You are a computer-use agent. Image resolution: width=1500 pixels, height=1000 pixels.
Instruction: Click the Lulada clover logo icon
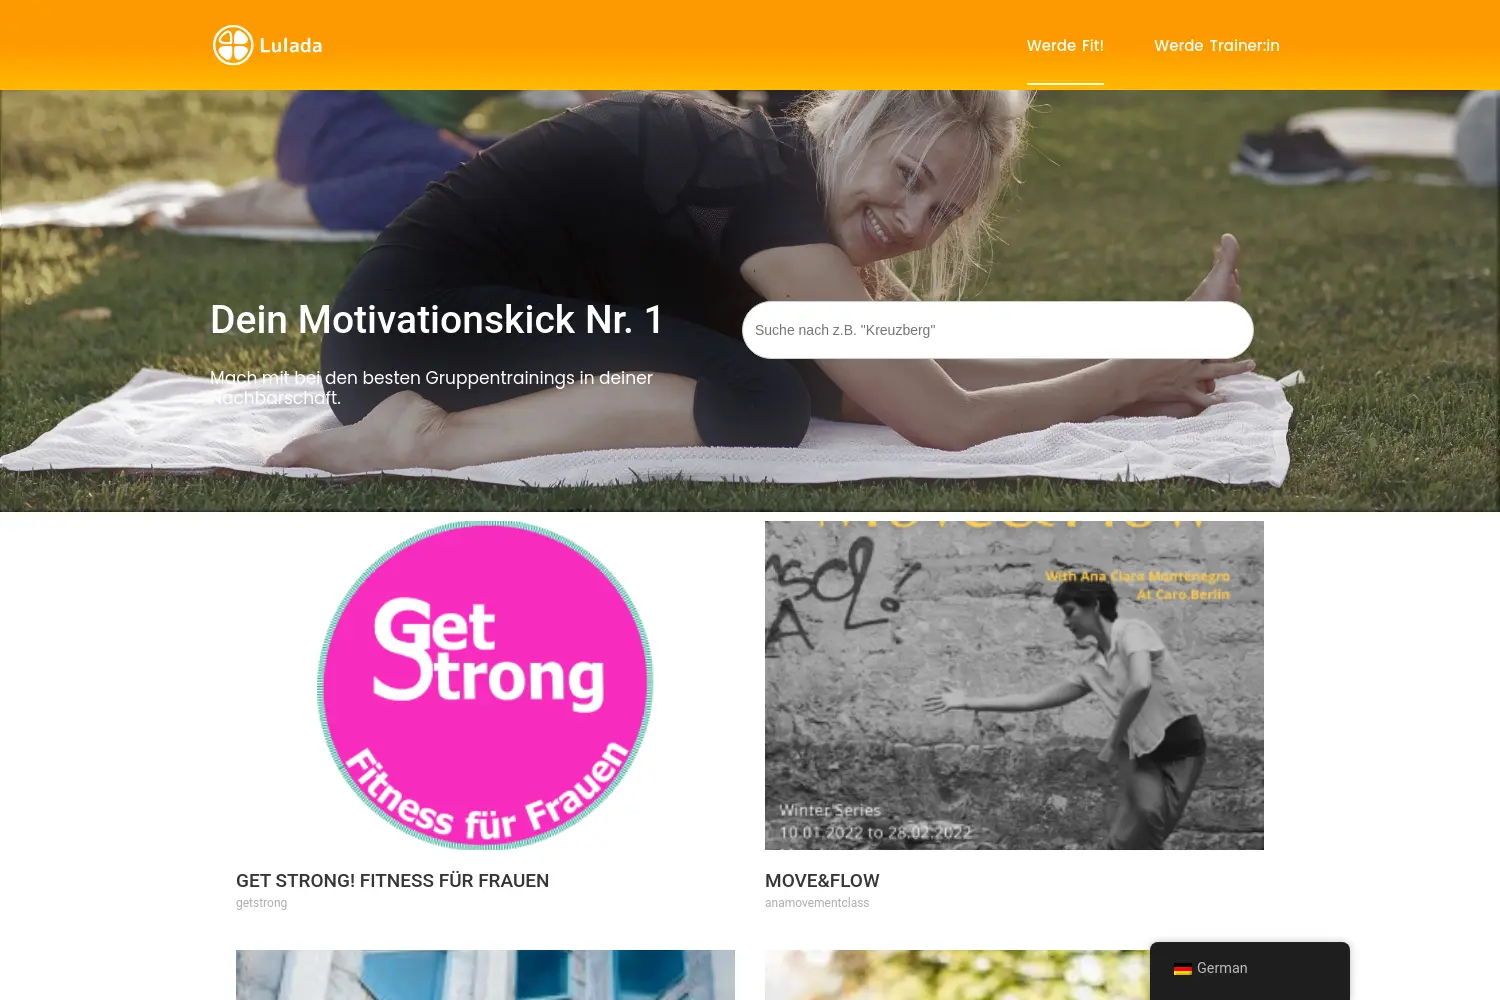233,45
